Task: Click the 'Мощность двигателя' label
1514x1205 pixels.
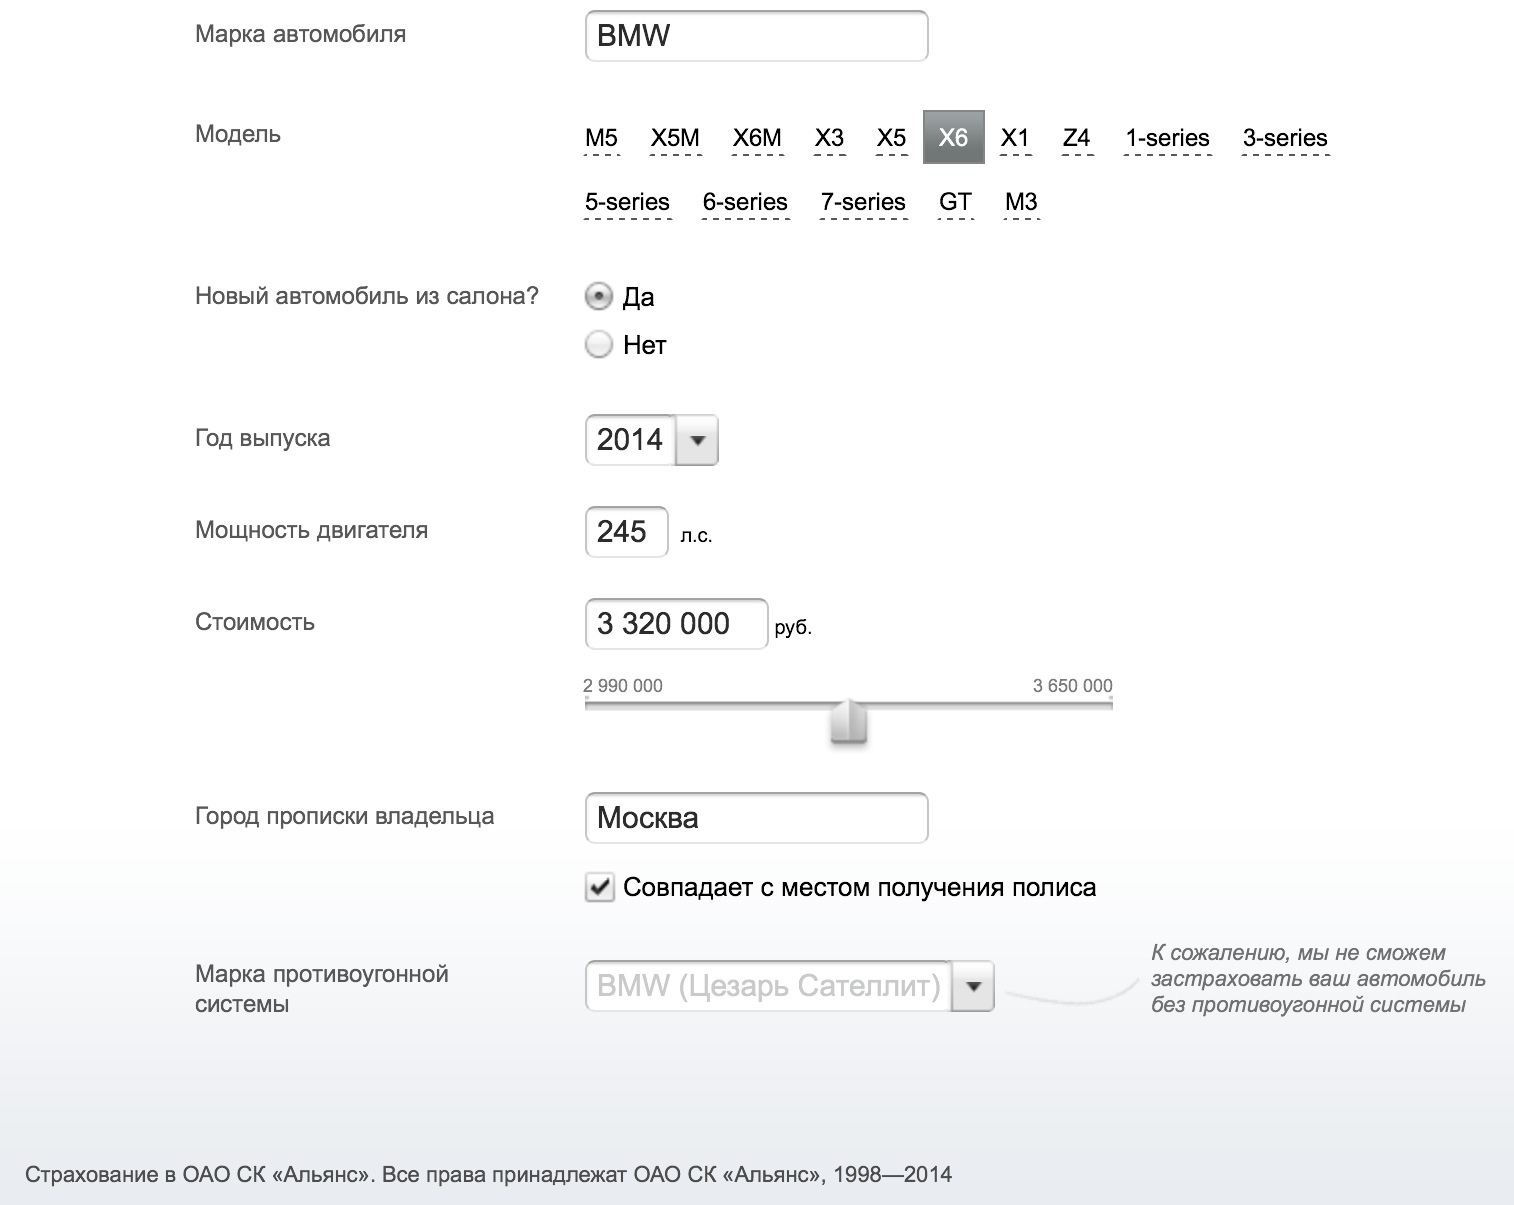Action: click(311, 530)
